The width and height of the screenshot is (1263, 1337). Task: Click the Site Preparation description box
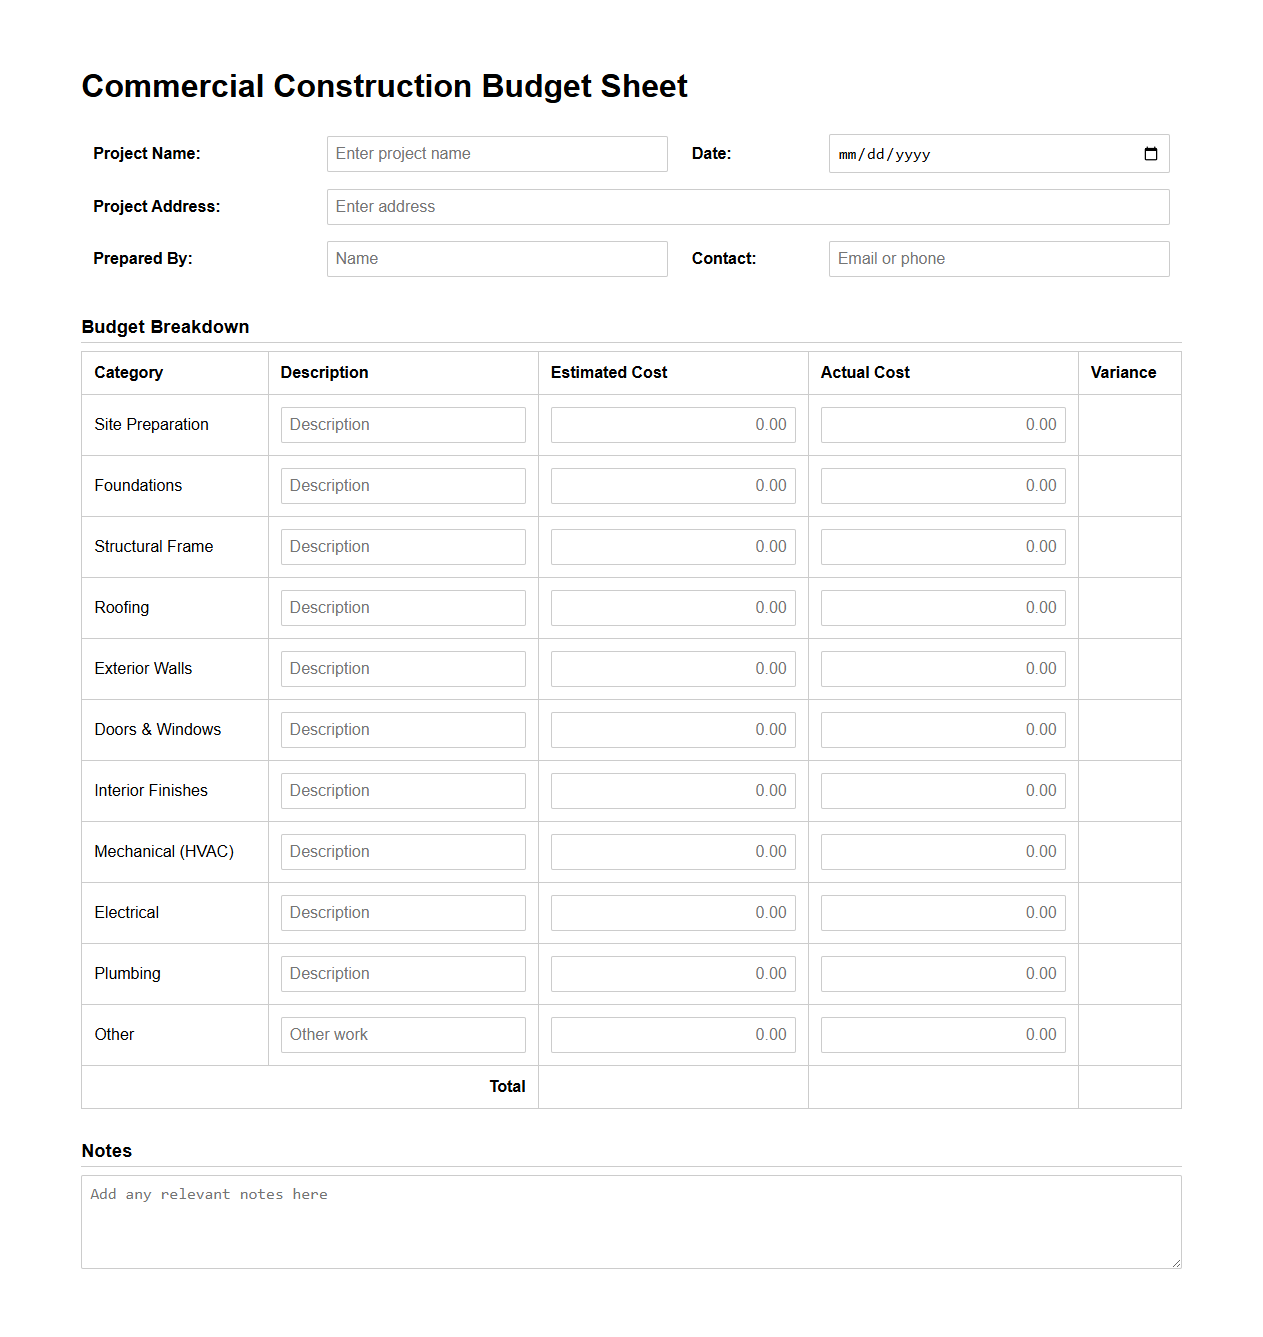coord(403,424)
